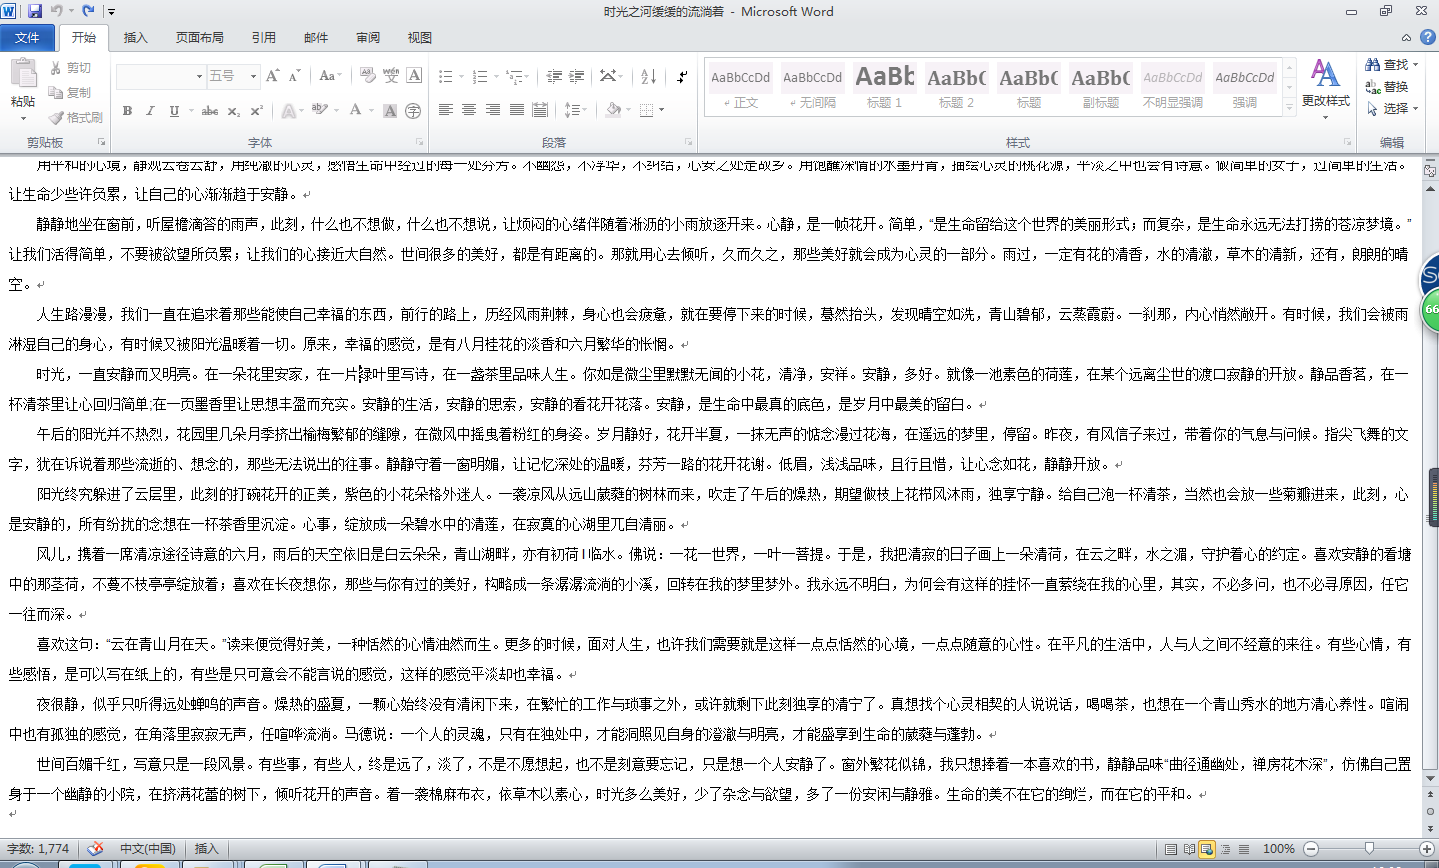The height and width of the screenshot is (868, 1439).
Task: Align text to the right
Action: coord(493,110)
